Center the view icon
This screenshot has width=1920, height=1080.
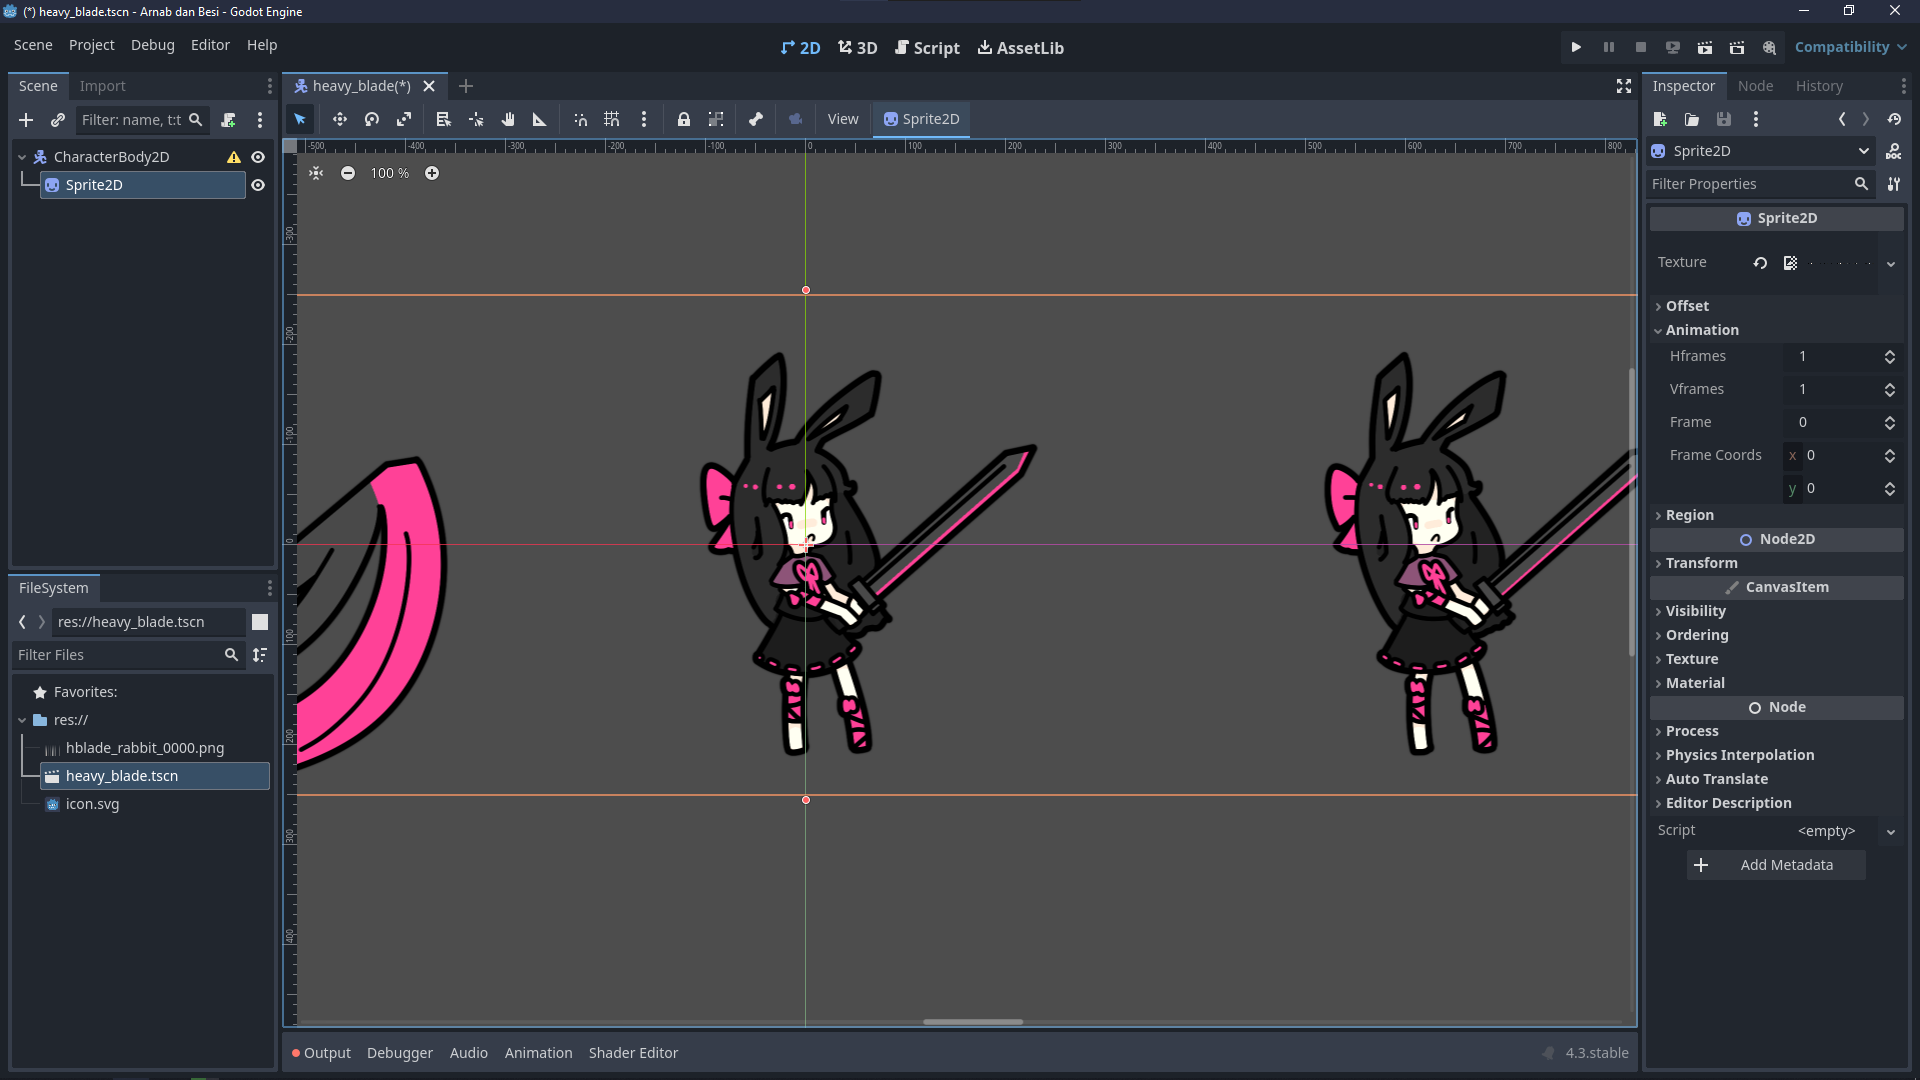tap(316, 173)
